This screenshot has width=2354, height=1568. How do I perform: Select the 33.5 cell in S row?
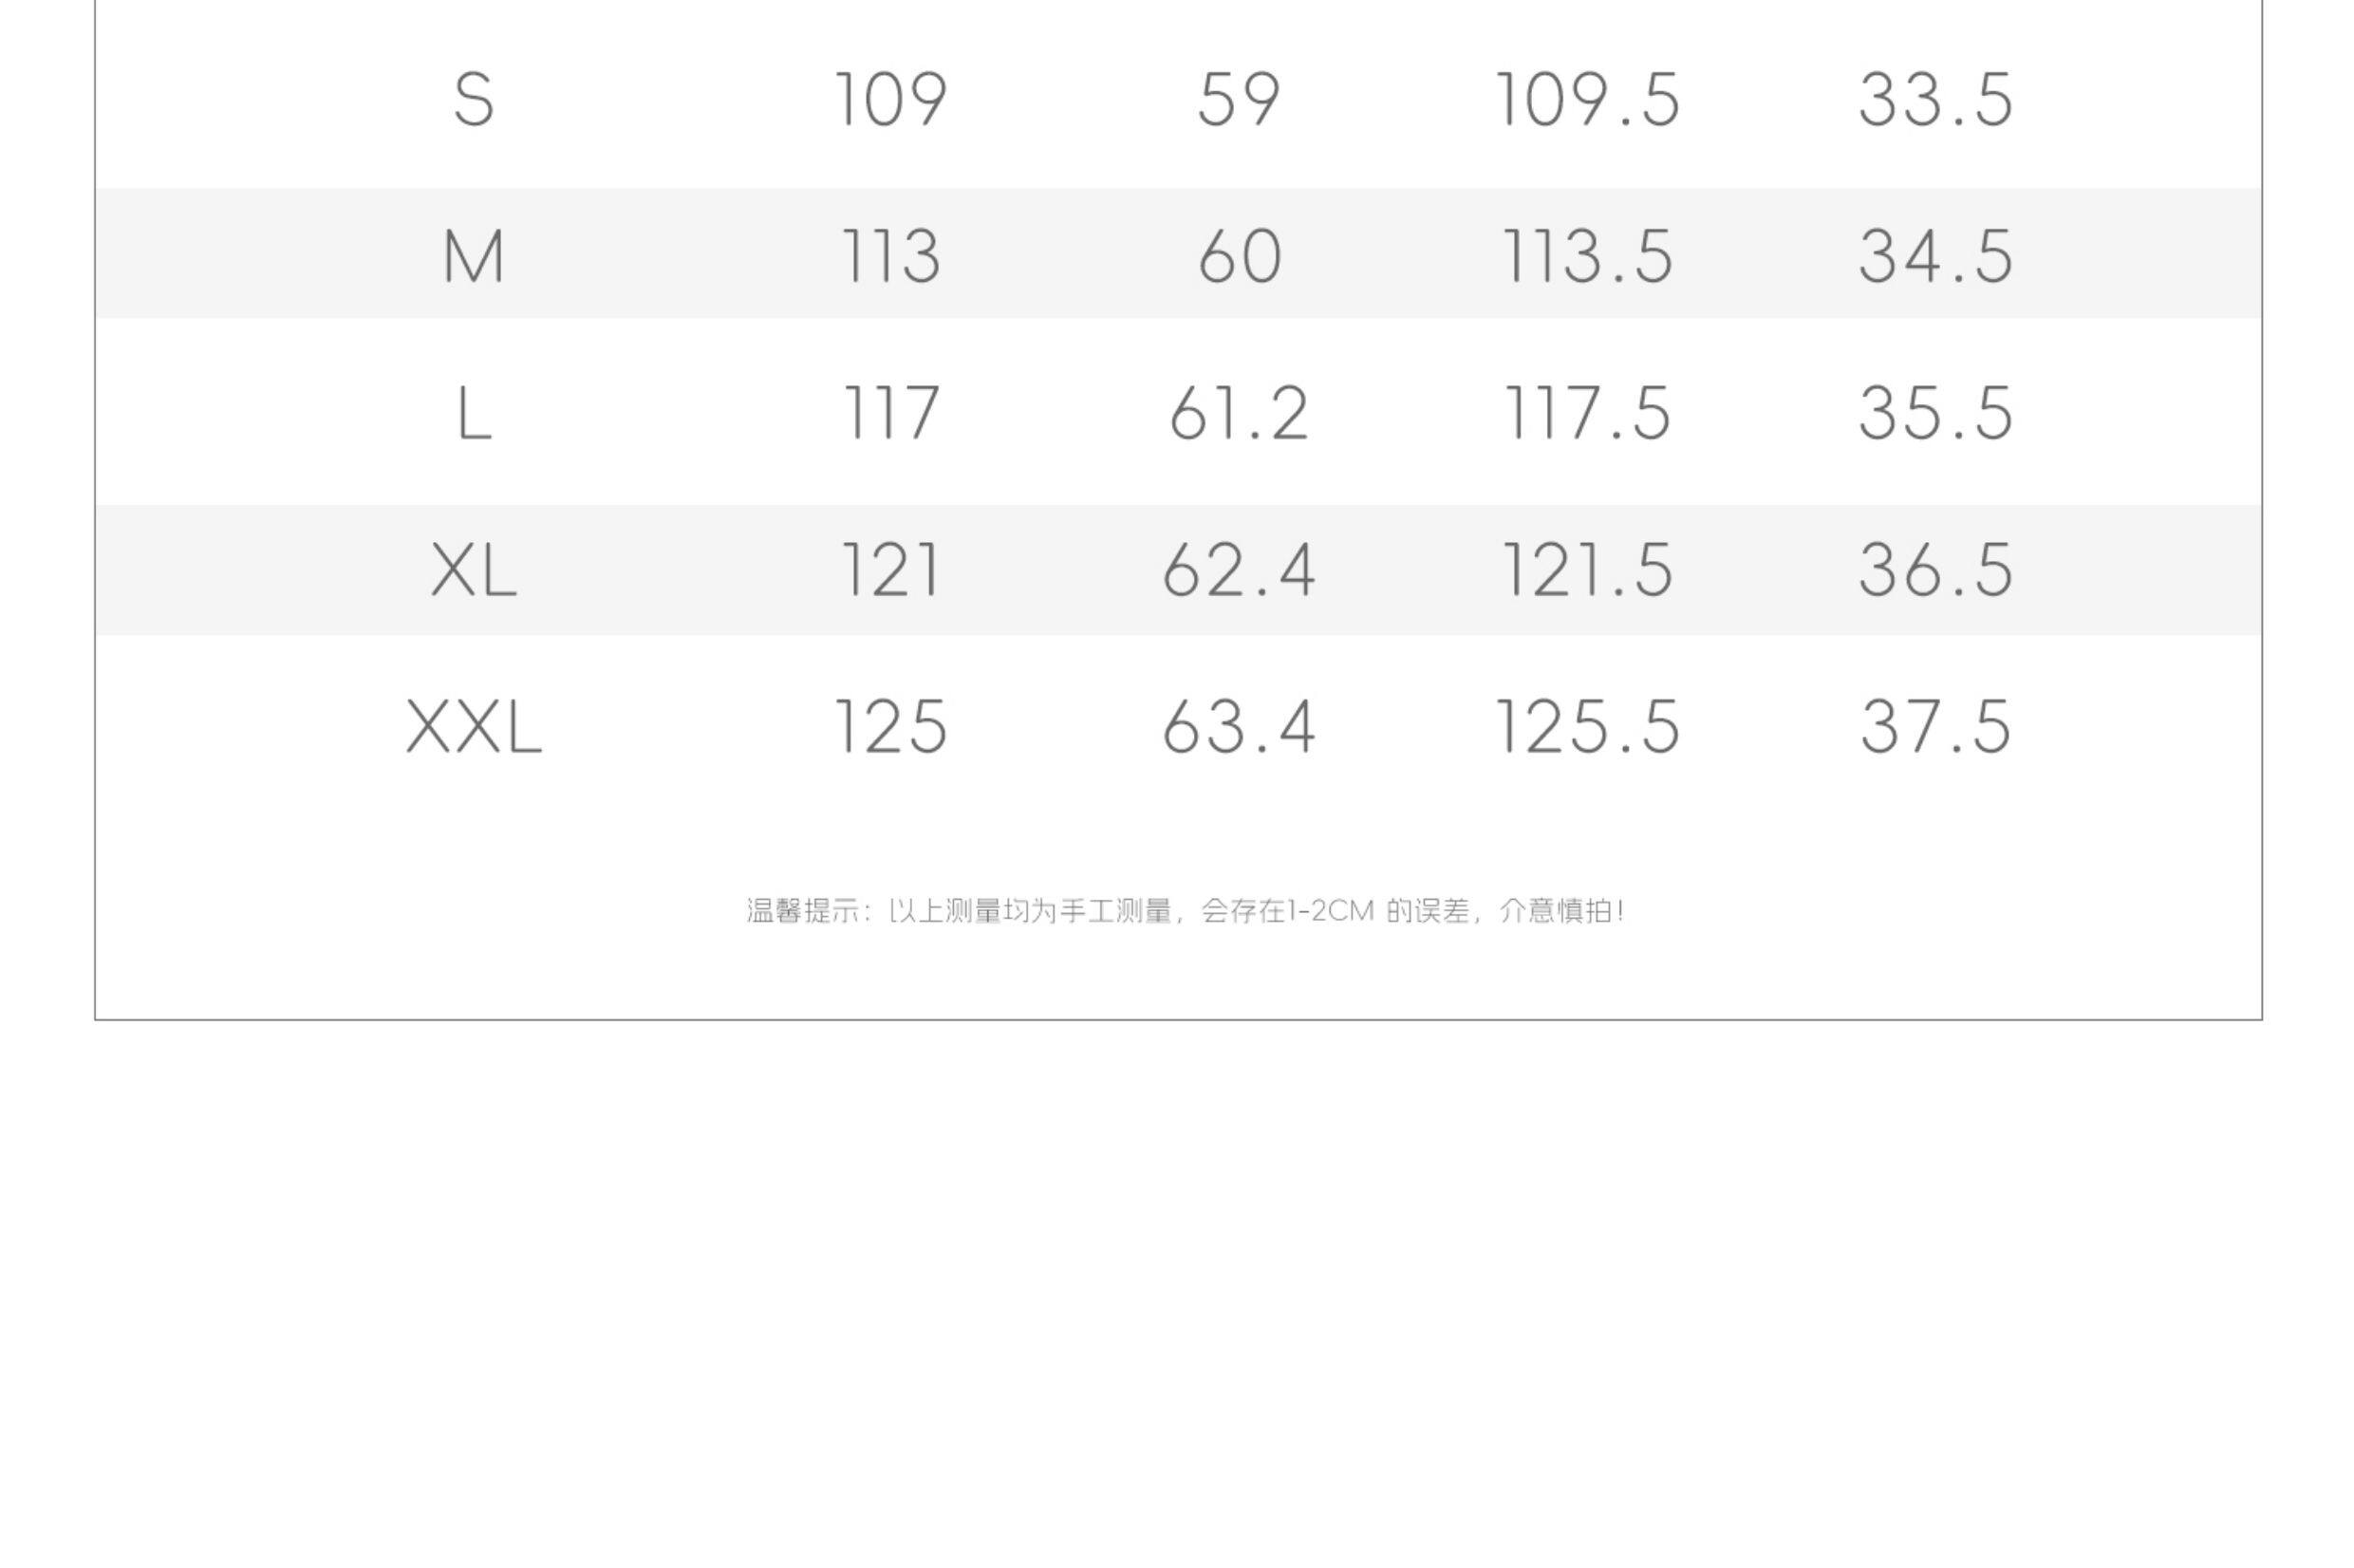coord(1935,100)
